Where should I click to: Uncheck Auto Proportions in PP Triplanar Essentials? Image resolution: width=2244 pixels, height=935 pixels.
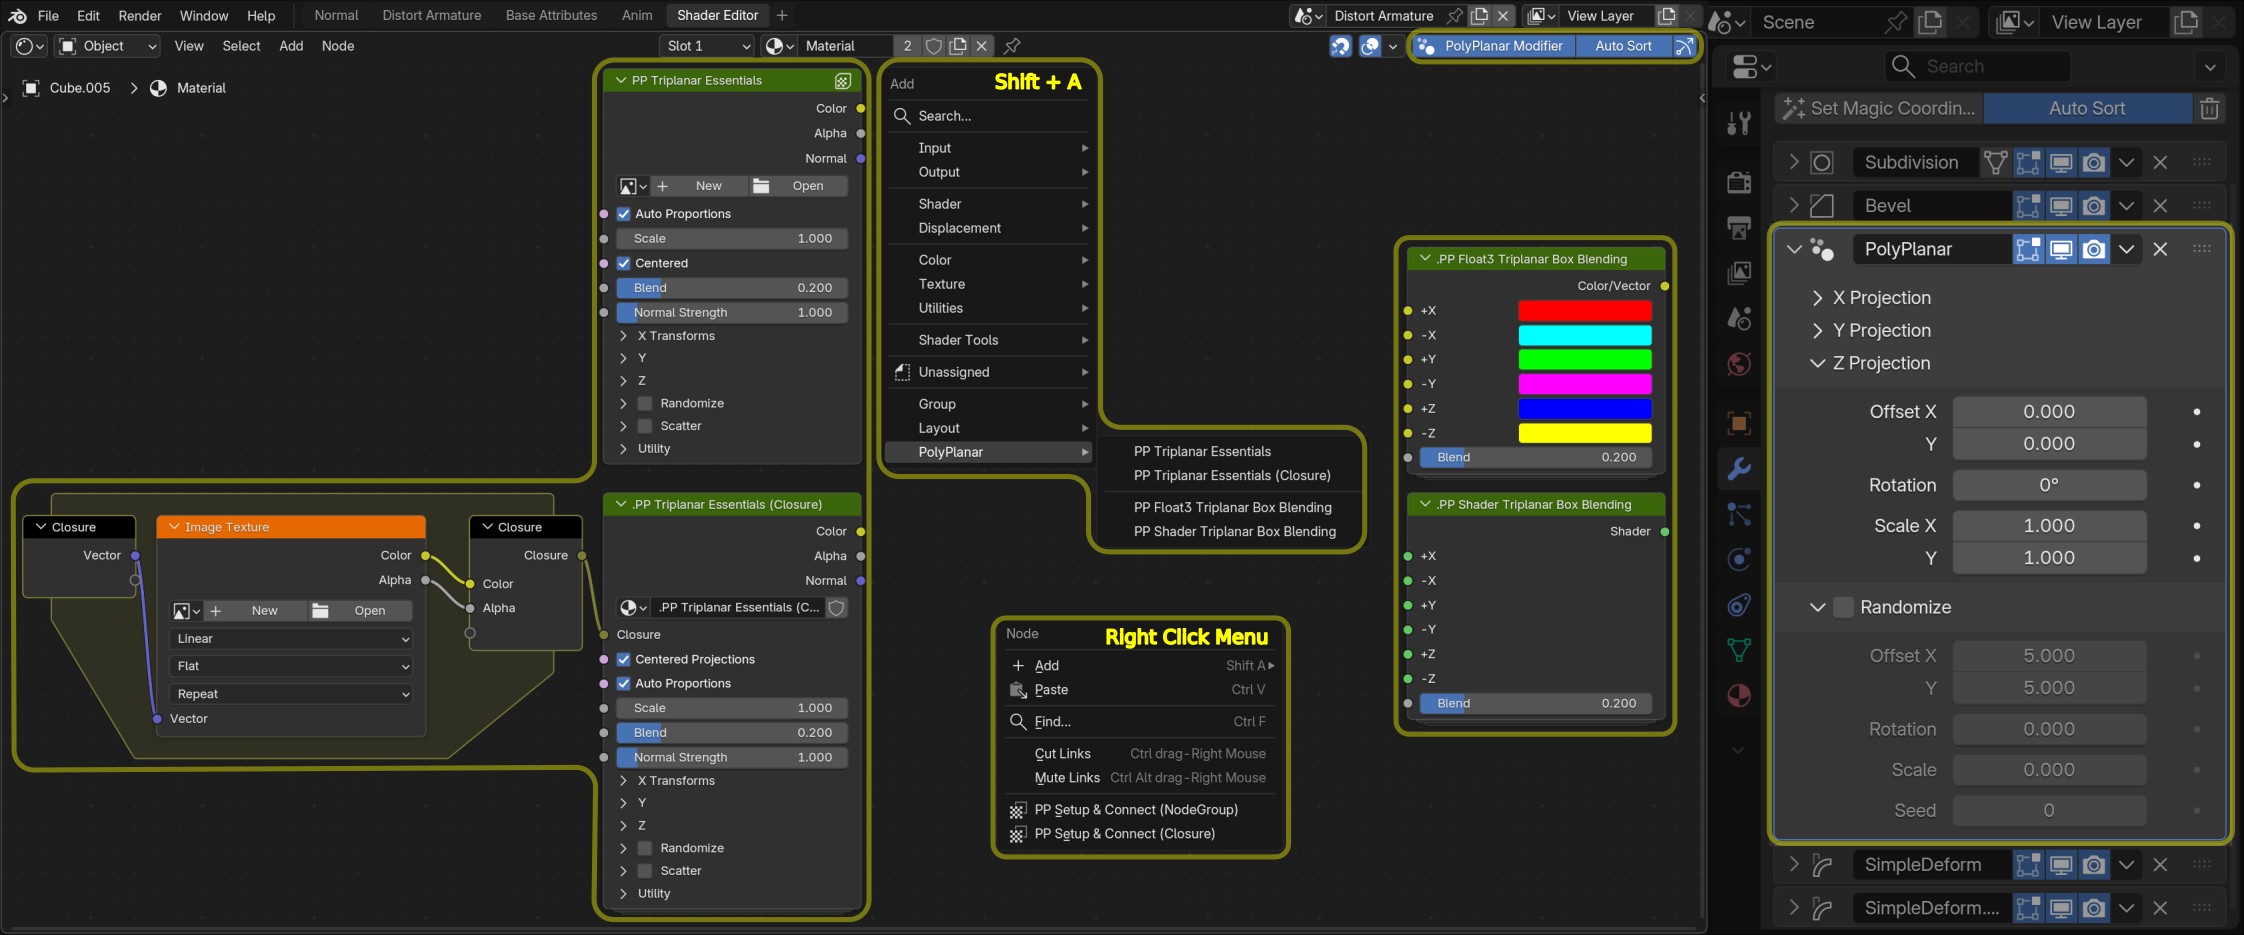(624, 214)
